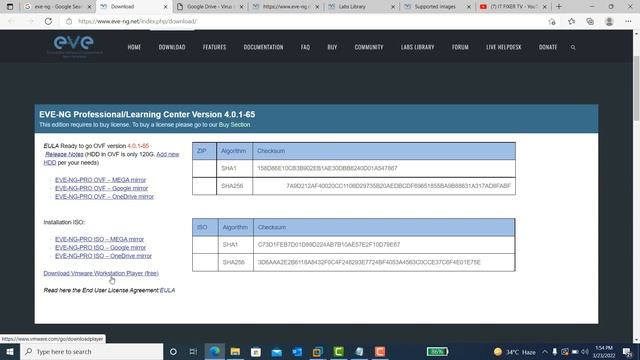Open the 'Release Notes' link

(64, 154)
